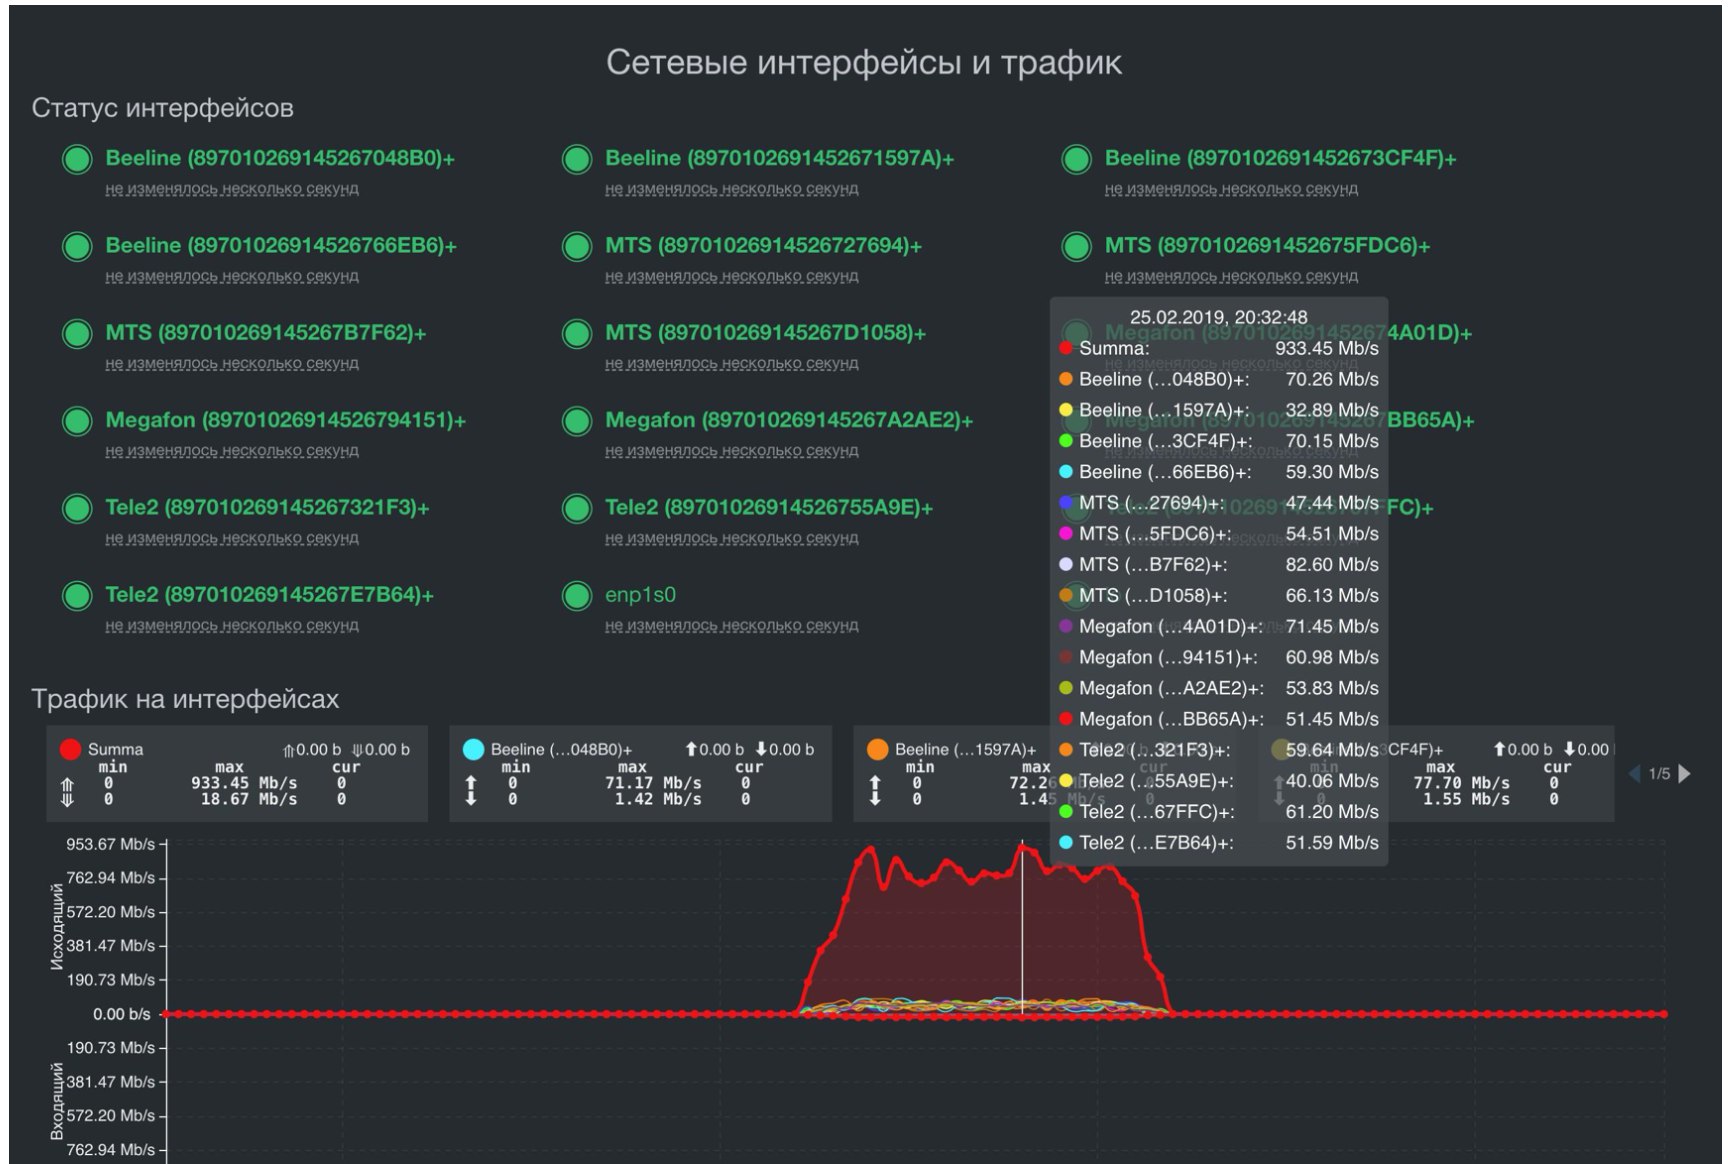Open MTS (8970102691452675FDC6)+ interface

point(1267,245)
